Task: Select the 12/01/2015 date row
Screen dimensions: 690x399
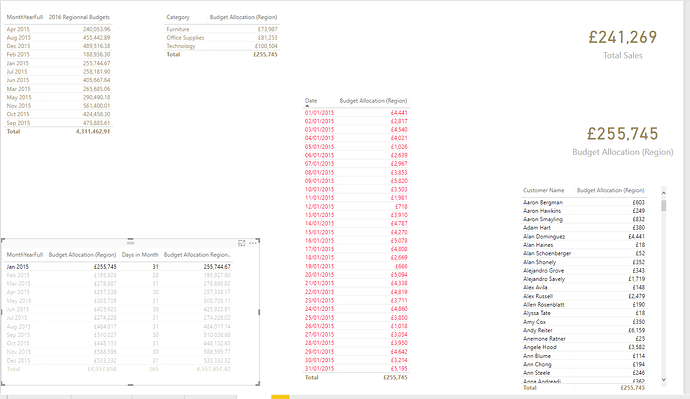Action: [356, 206]
